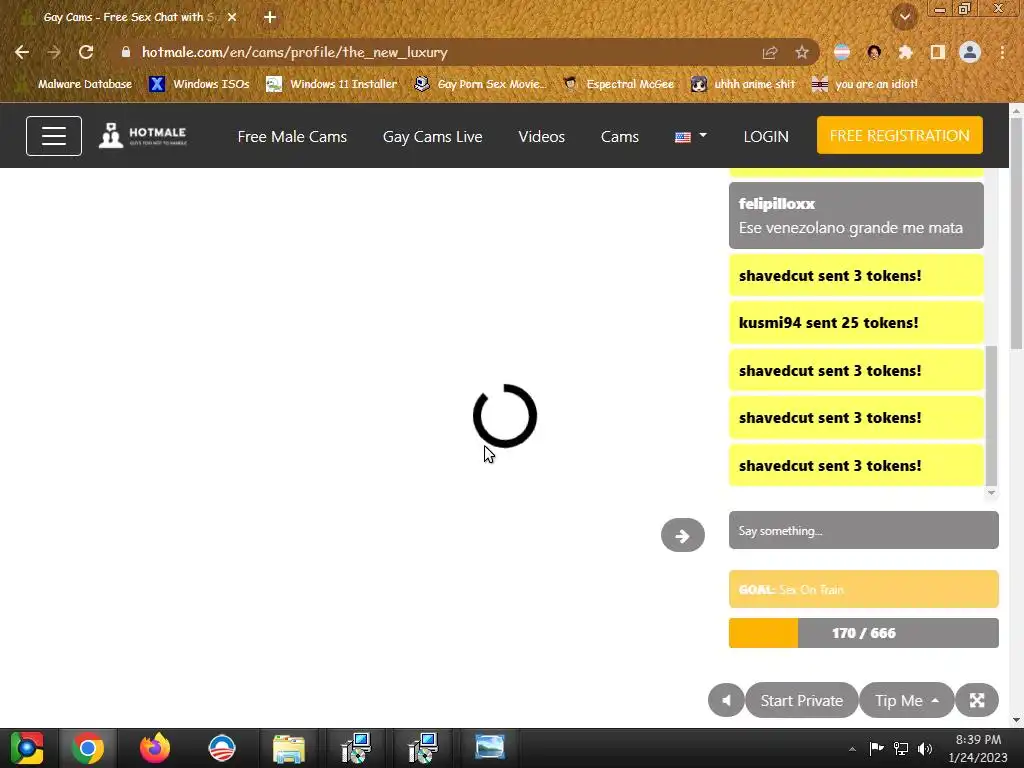This screenshot has width=1024, height=768.
Task: Open the system tray volume icon
Action: pos(925,748)
